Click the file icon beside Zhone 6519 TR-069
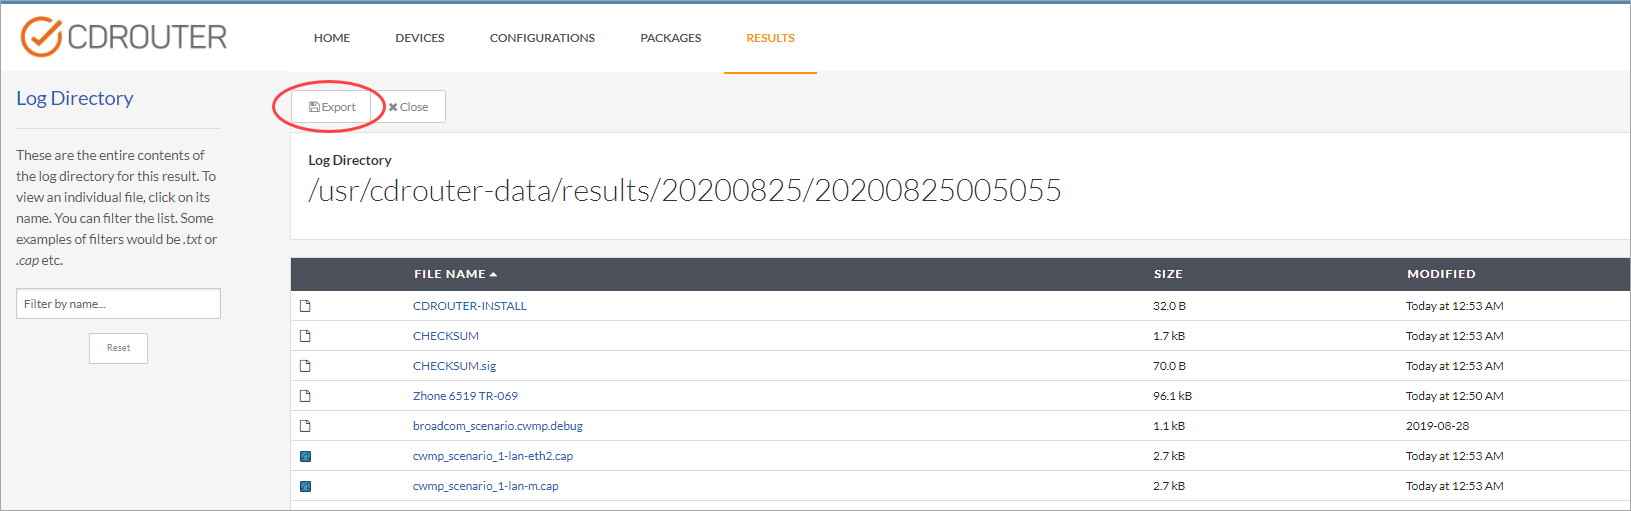The height and width of the screenshot is (511, 1631). (x=305, y=396)
